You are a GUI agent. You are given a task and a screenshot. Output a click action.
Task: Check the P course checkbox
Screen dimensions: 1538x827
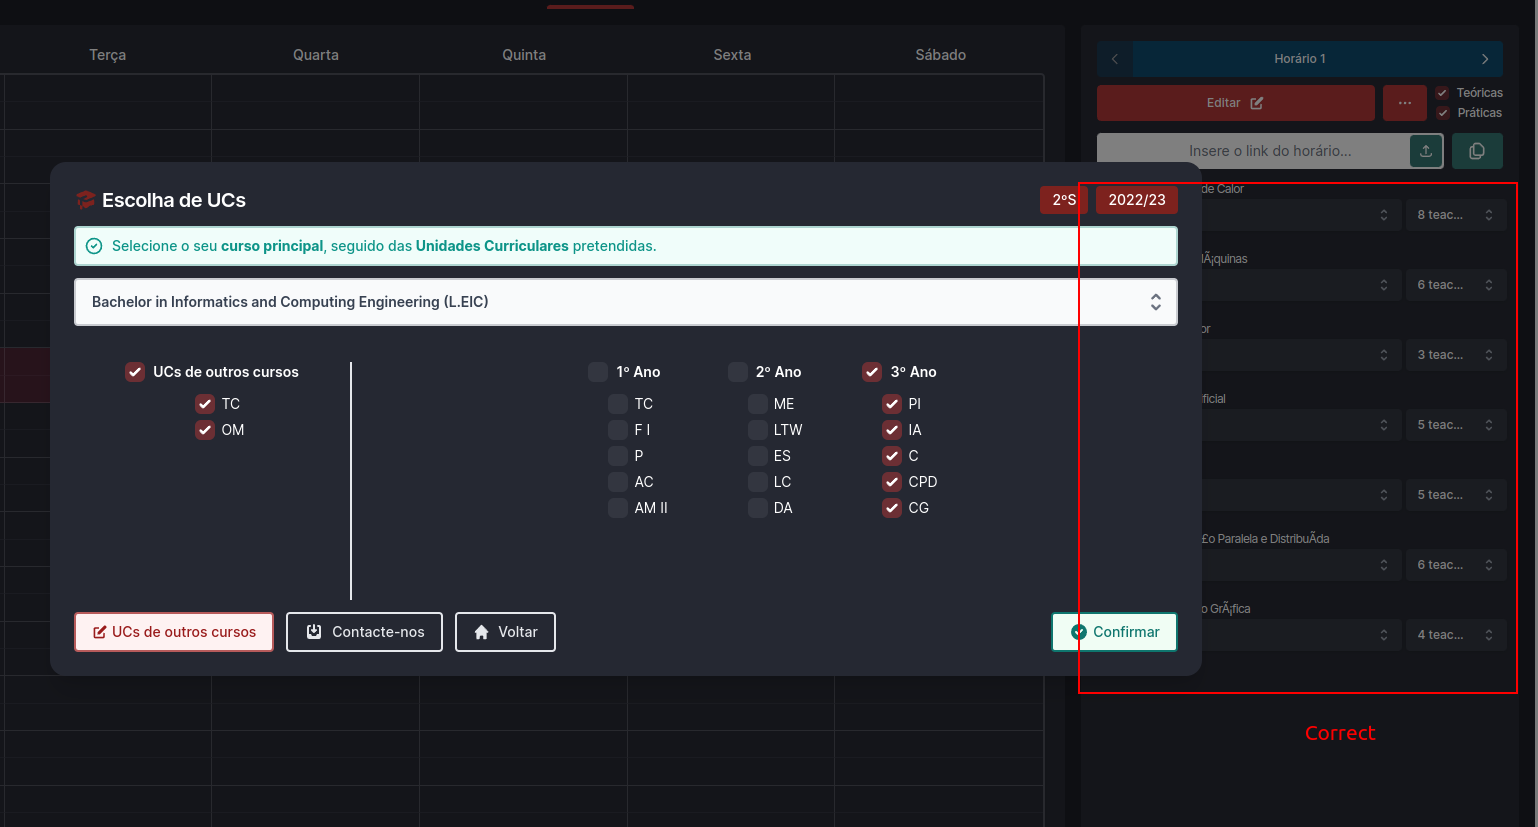[x=618, y=456]
